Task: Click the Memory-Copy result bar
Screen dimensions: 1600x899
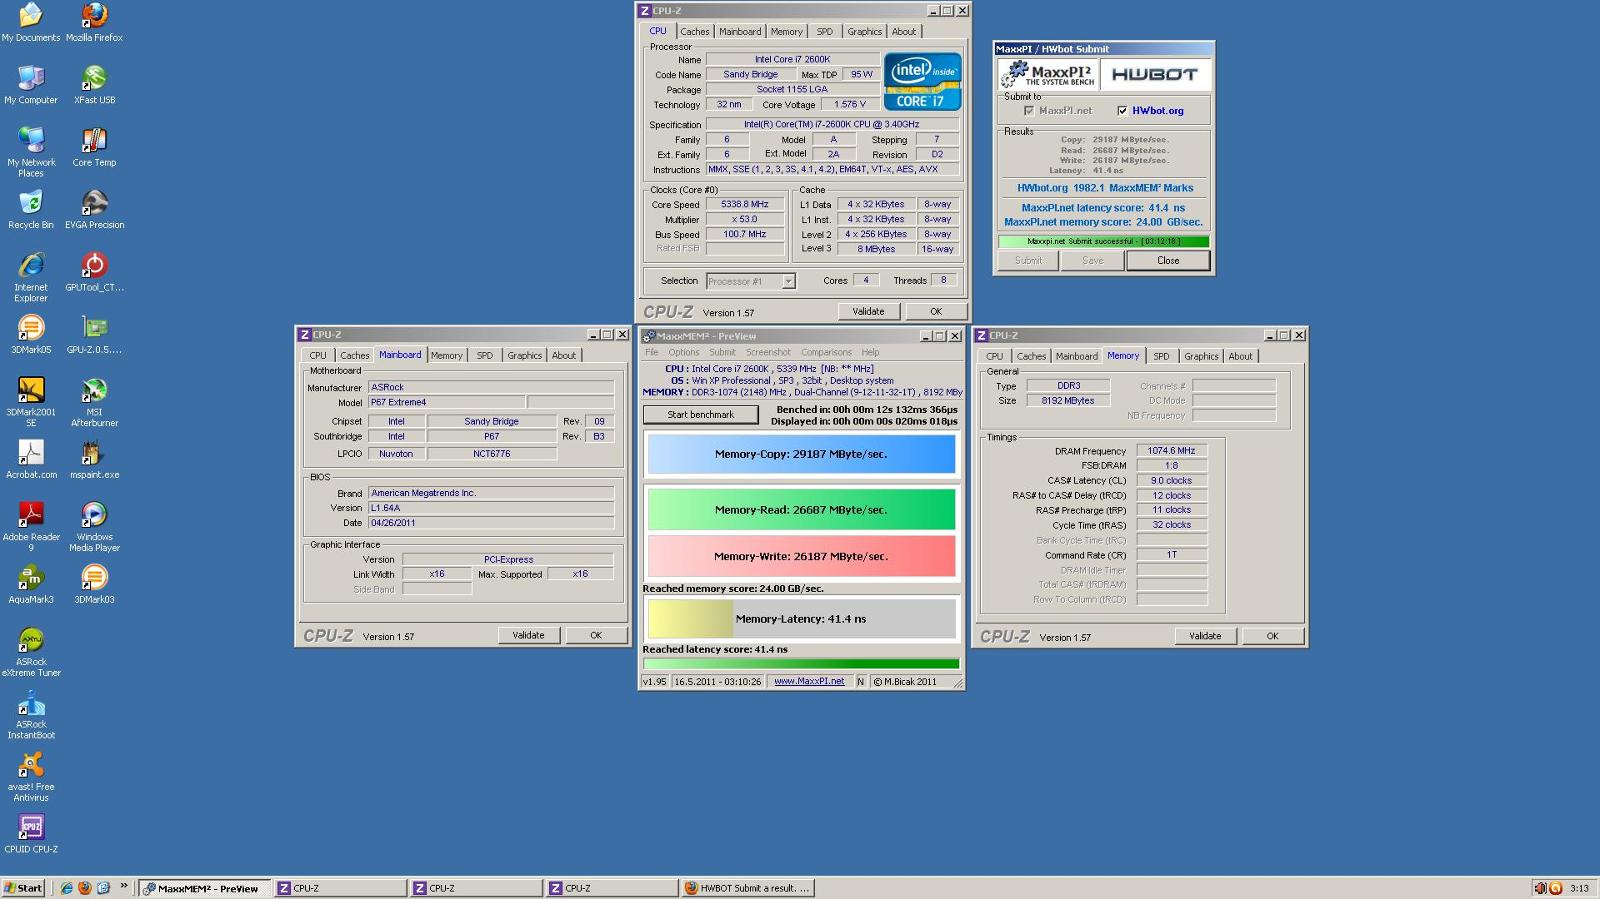Action: 801,454
